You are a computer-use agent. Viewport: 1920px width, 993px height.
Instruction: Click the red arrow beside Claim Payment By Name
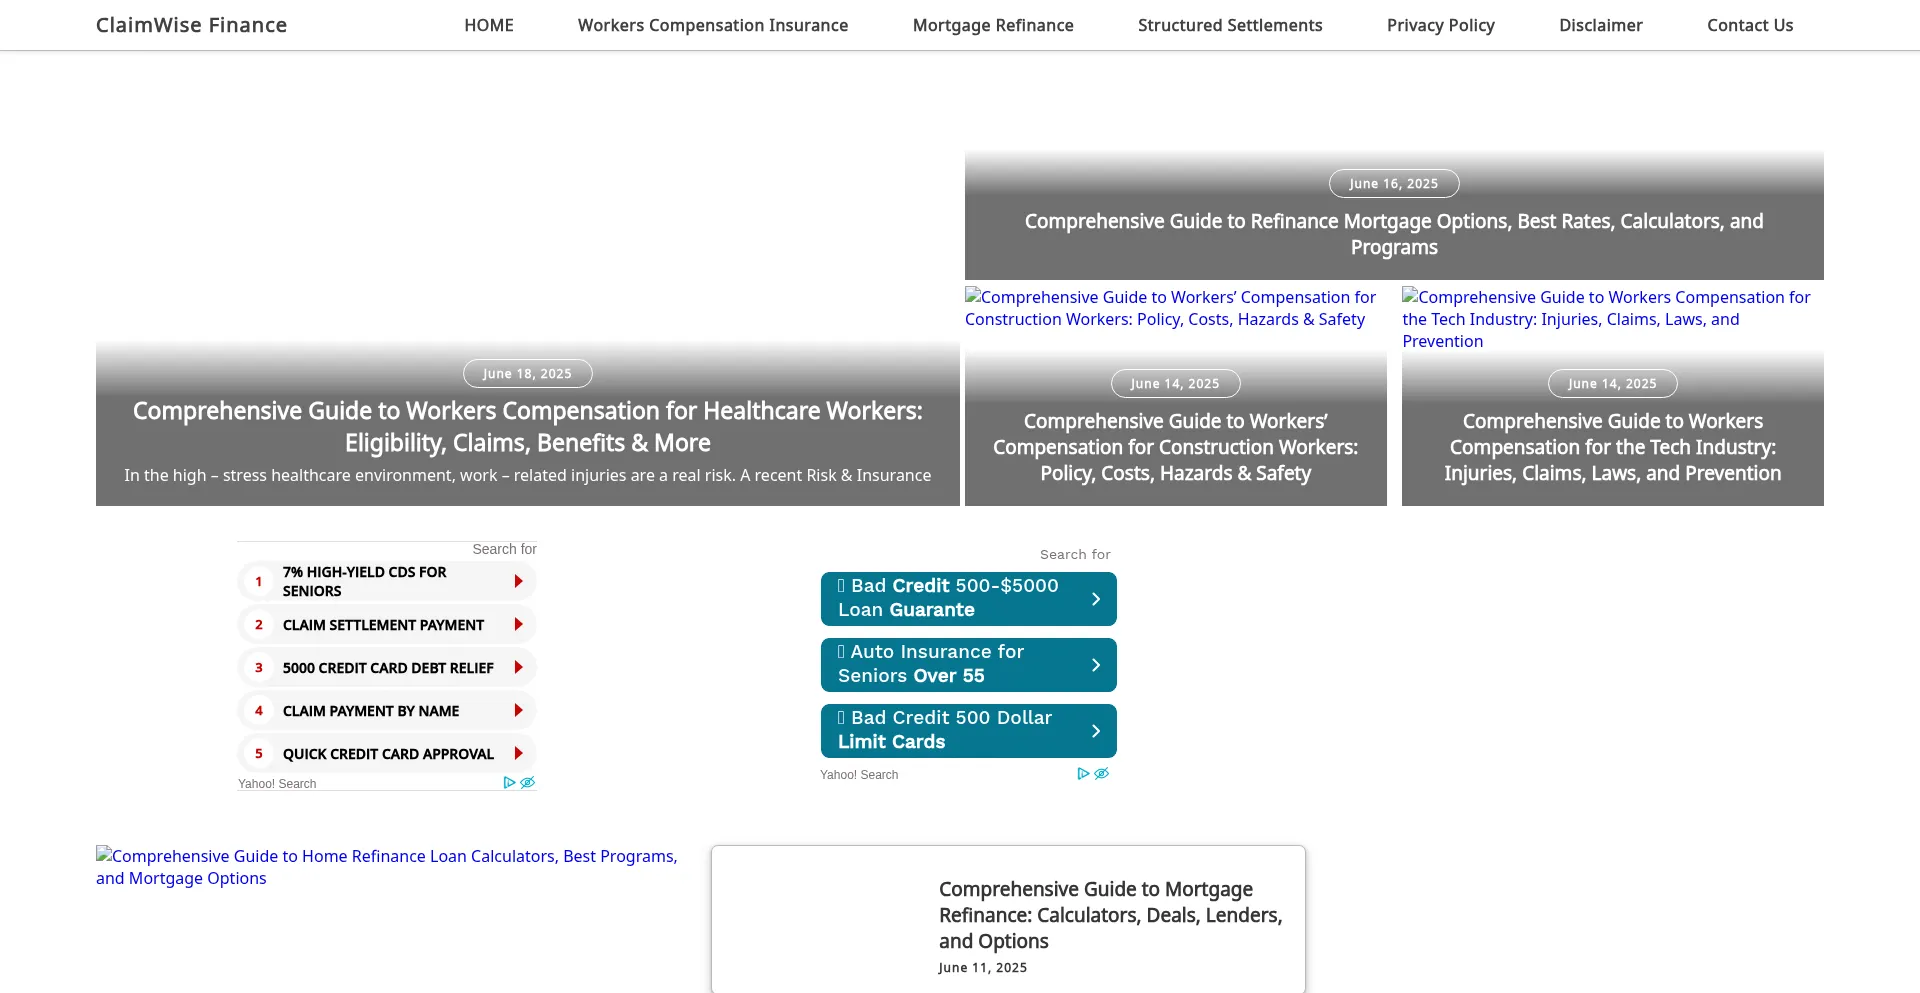point(518,710)
